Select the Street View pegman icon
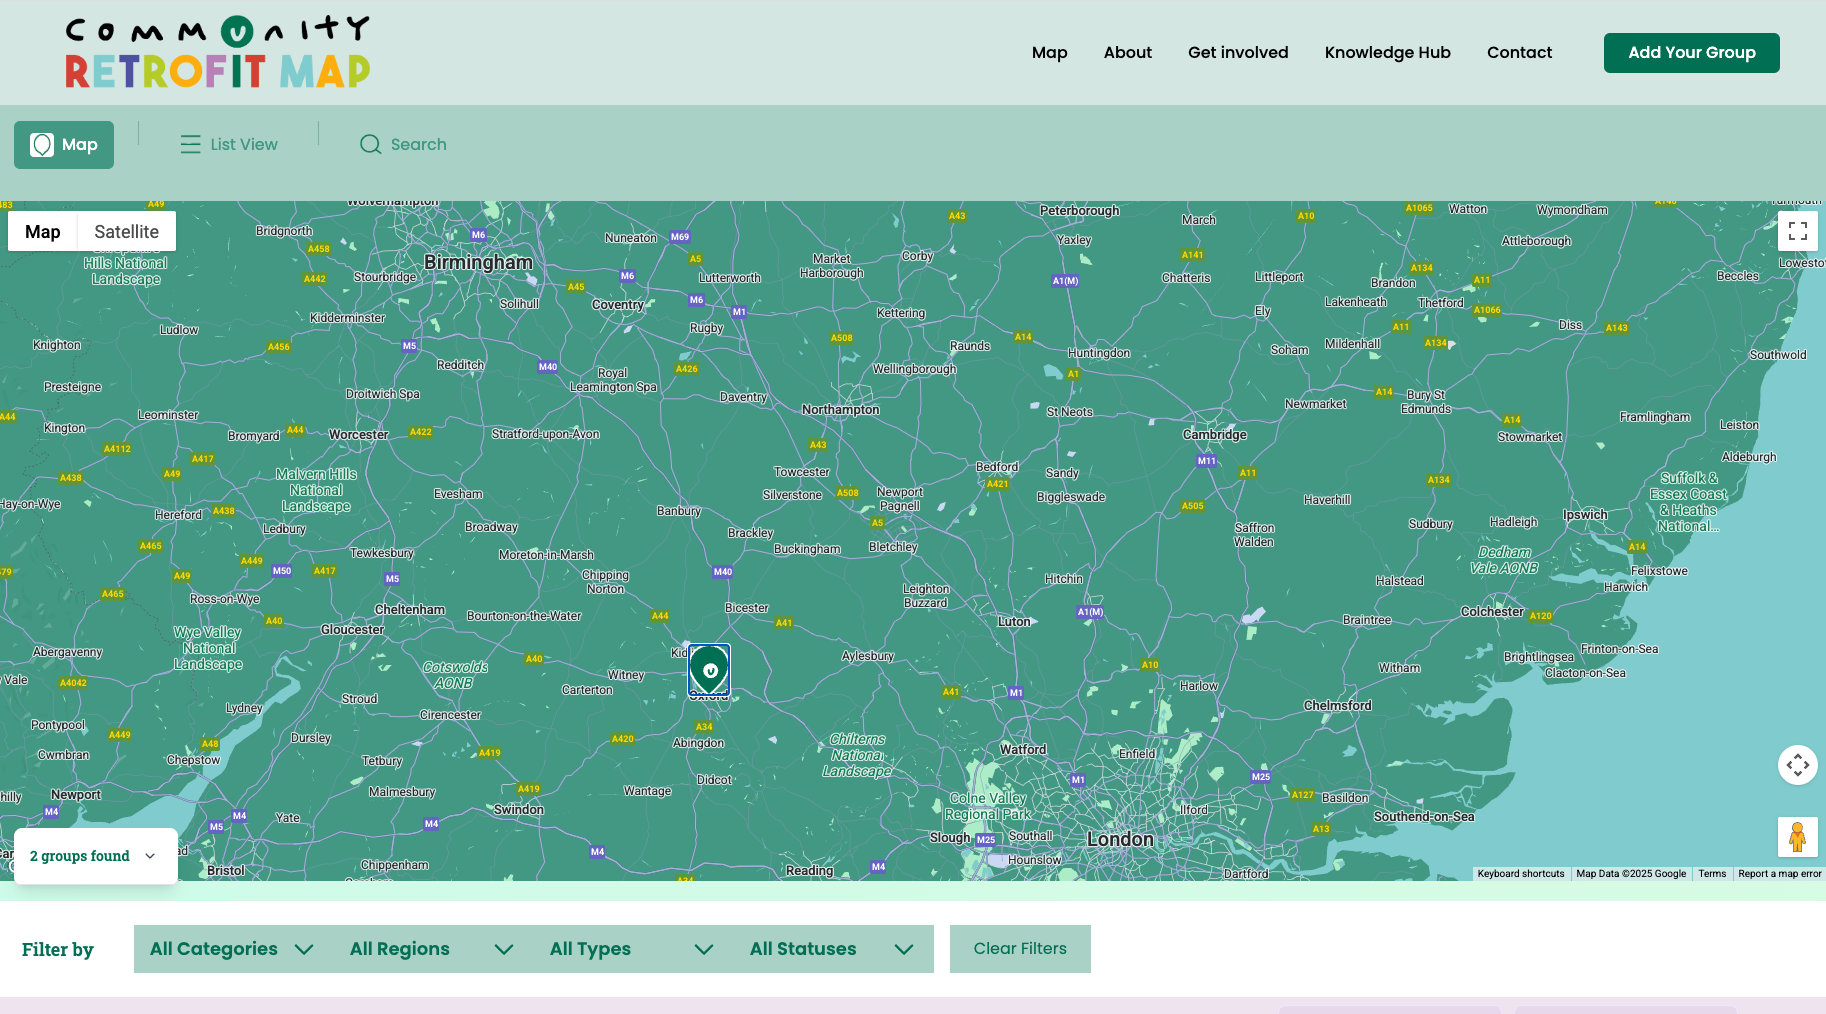The image size is (1826, 1014). pyautogui.click(x=1797, y=837)
